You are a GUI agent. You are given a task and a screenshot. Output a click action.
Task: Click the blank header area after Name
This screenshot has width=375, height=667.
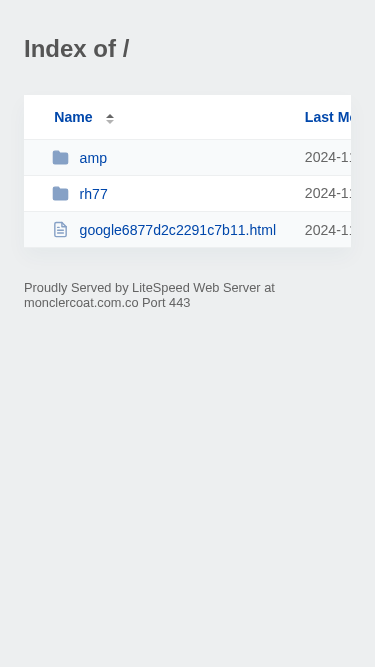208,117
